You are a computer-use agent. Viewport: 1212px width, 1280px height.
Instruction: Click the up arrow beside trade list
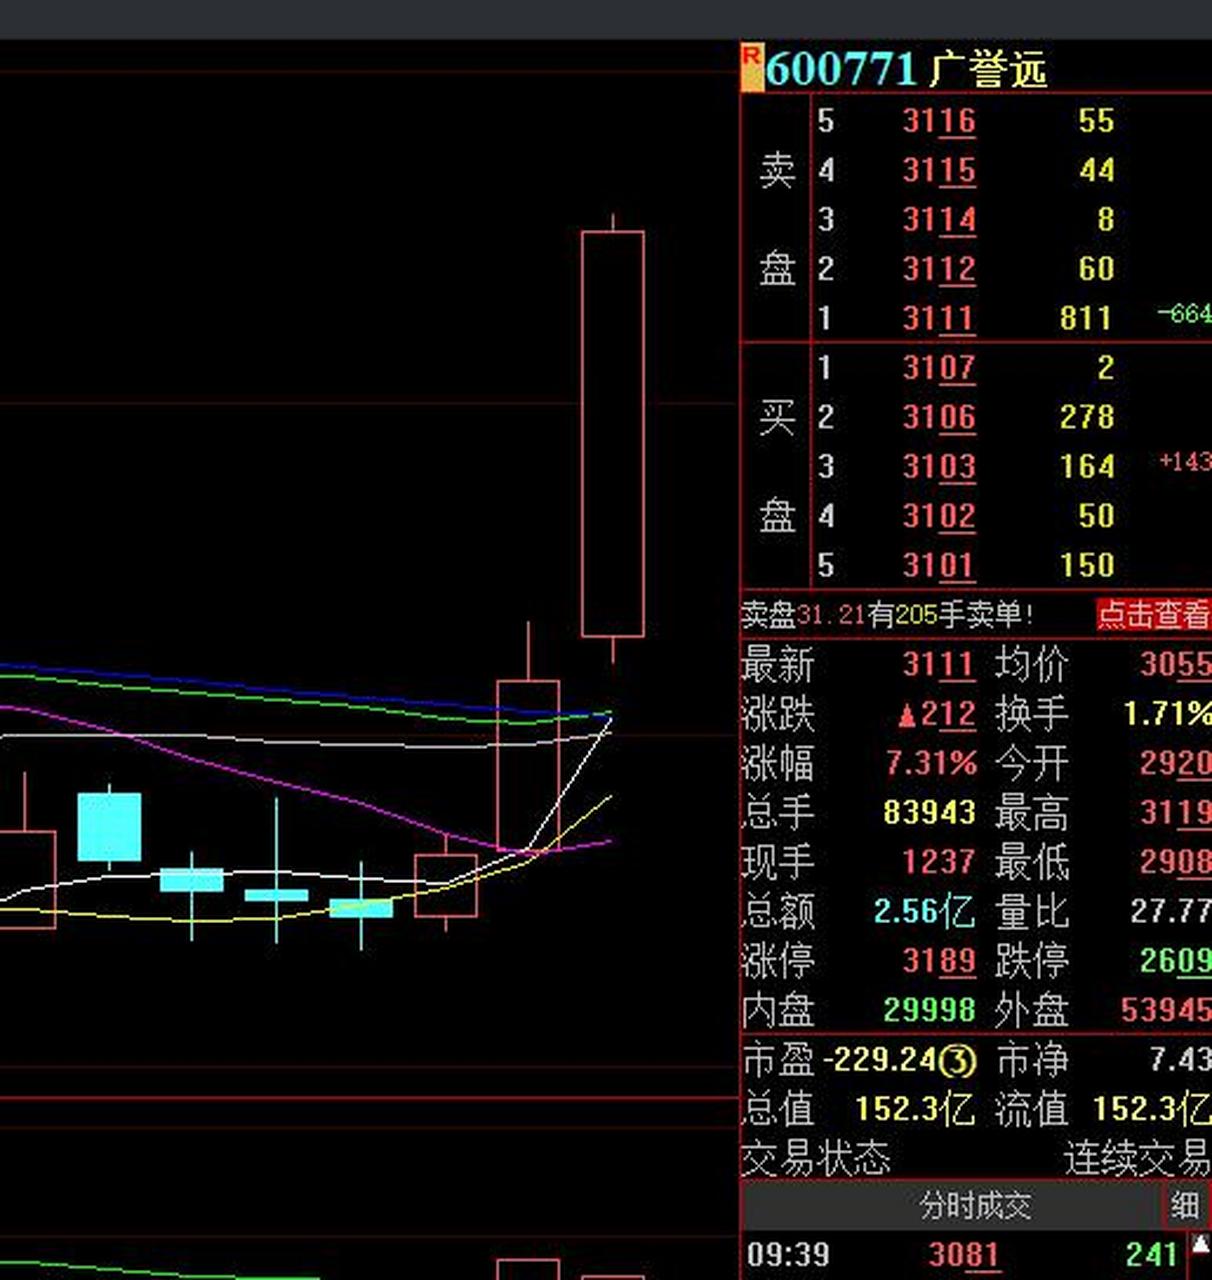click(x=1200, y=1245)
